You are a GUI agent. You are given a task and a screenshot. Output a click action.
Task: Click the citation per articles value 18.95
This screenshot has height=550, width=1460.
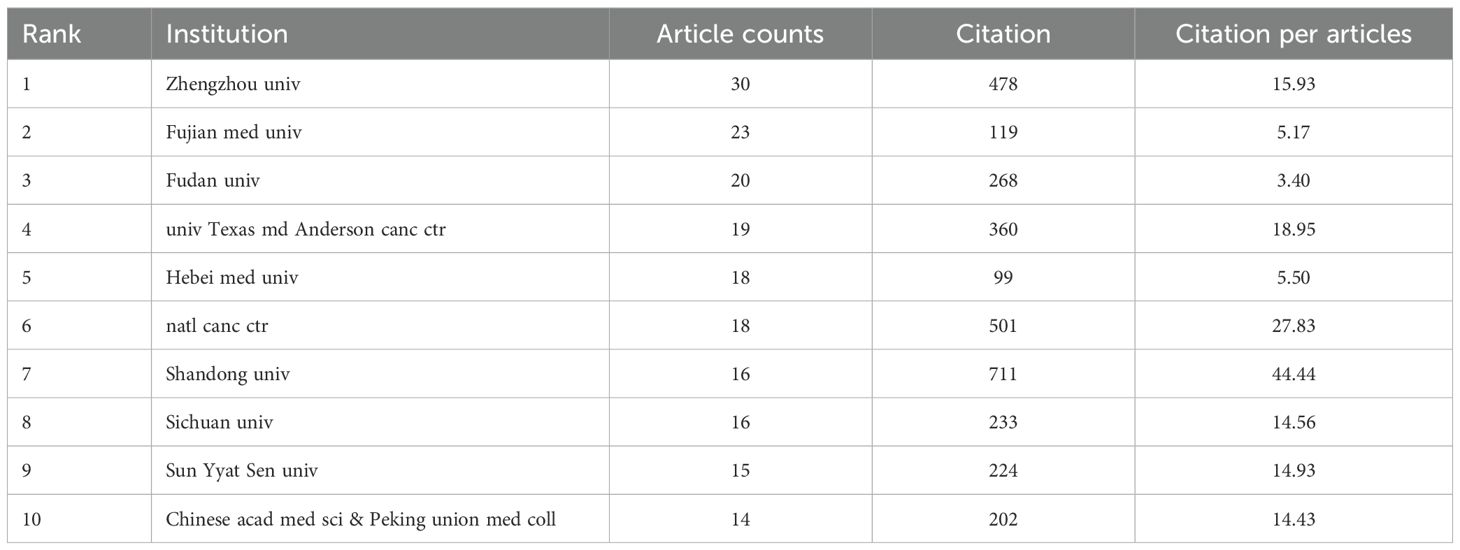pyautogui.click(x=1293, y=230)
